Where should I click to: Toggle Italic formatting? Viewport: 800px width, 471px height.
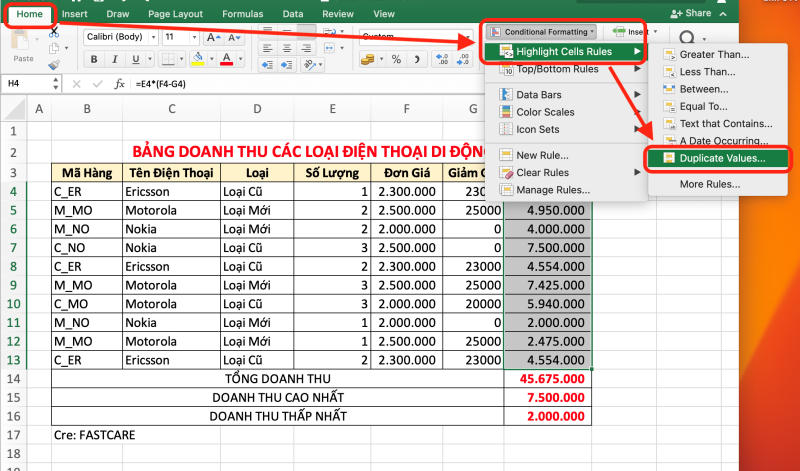click(115, 59)
